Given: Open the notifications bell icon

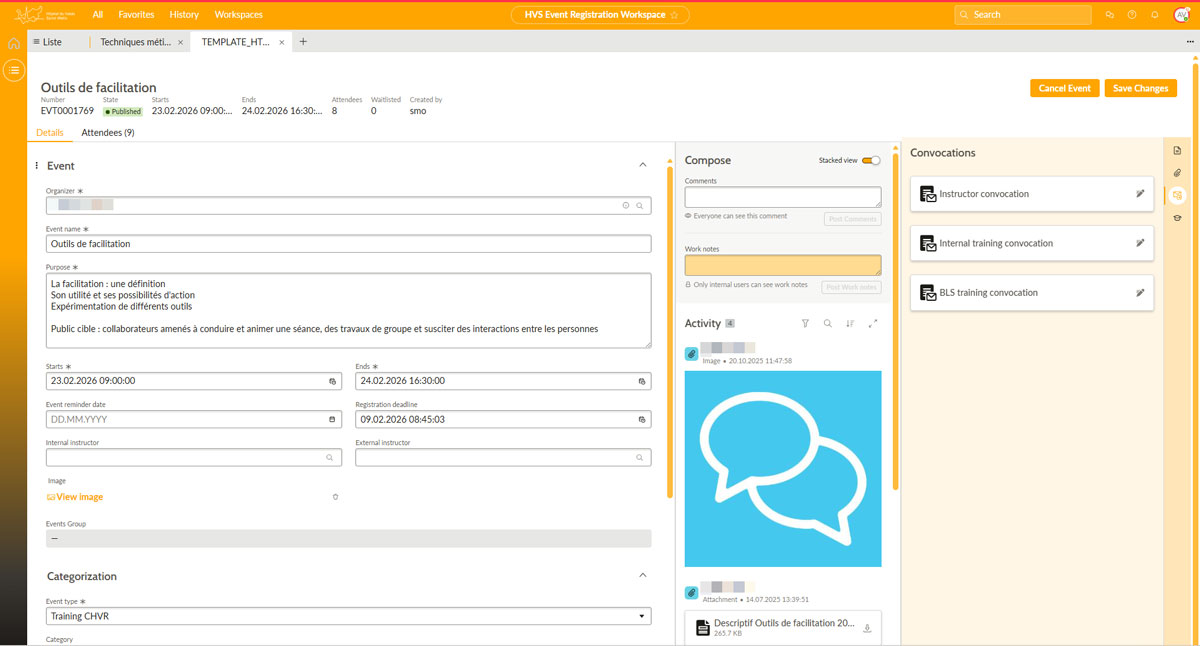Looking at the screenshot, I should pos(1154,15).
